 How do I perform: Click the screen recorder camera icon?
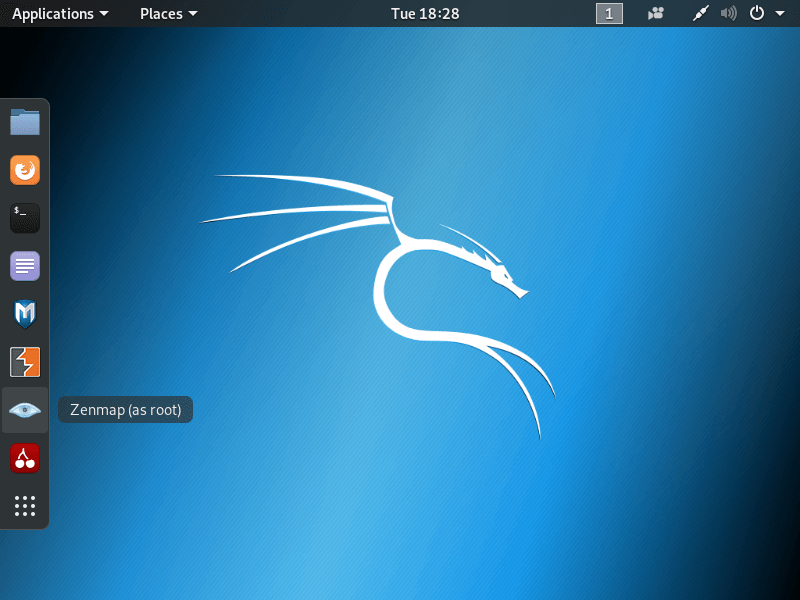[656, 13]
